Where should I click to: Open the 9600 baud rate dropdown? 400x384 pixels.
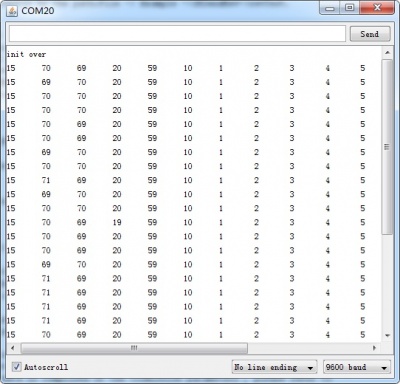point(356,367)
